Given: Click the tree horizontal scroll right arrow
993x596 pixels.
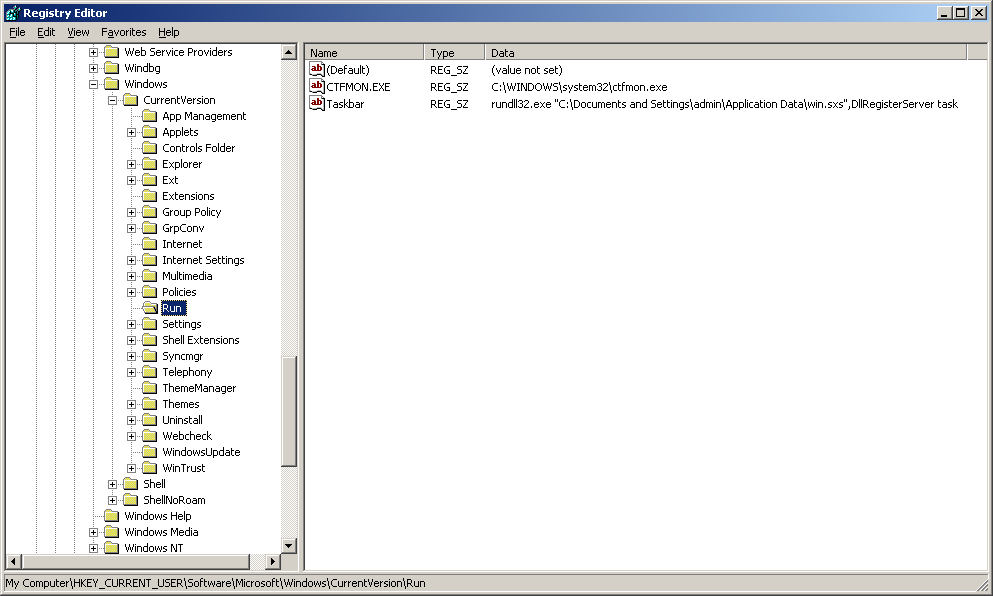Looking at the screenshot, I should coord(273,561).
